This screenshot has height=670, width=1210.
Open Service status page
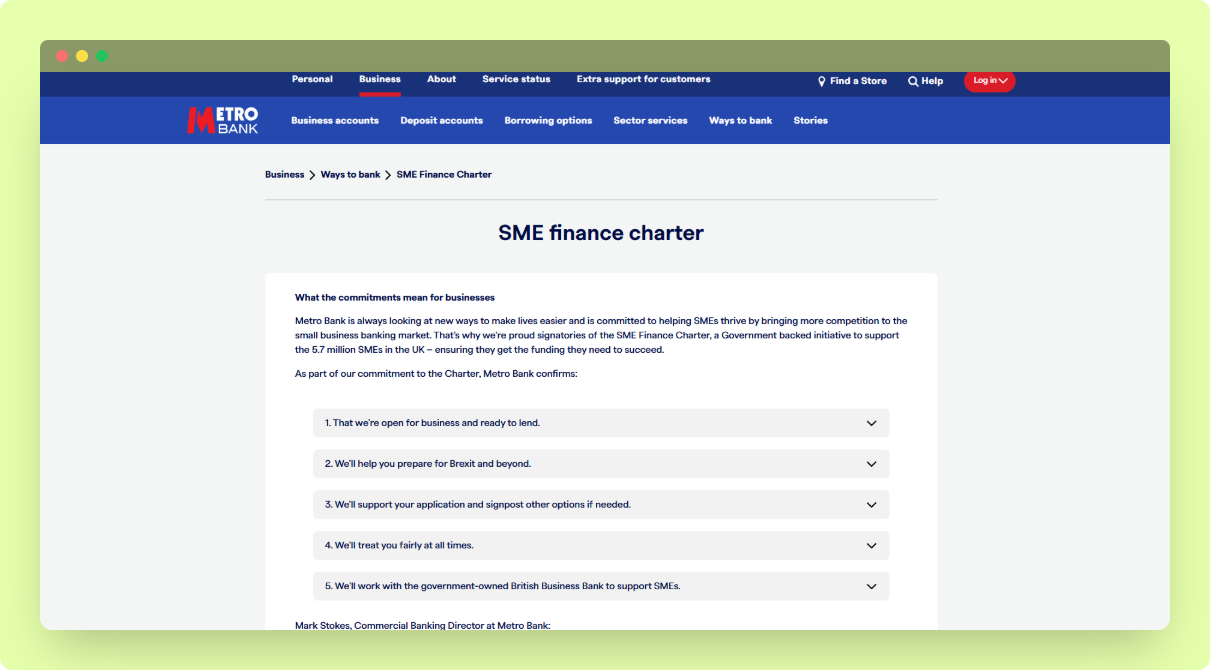coord(516,79)
